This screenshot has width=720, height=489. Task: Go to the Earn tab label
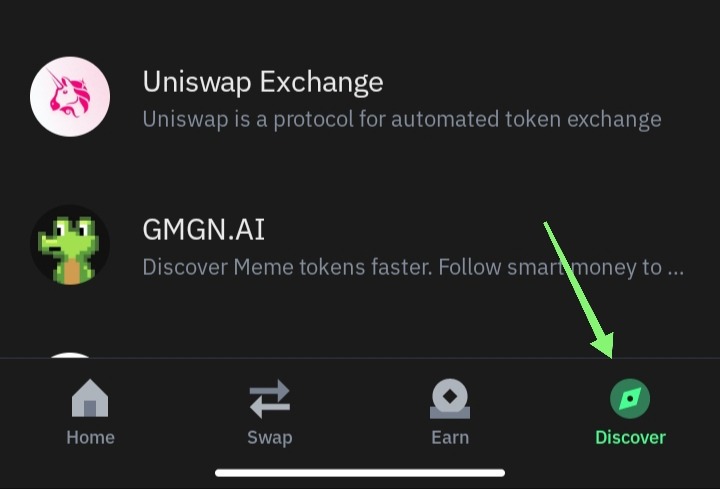[450, 438]
